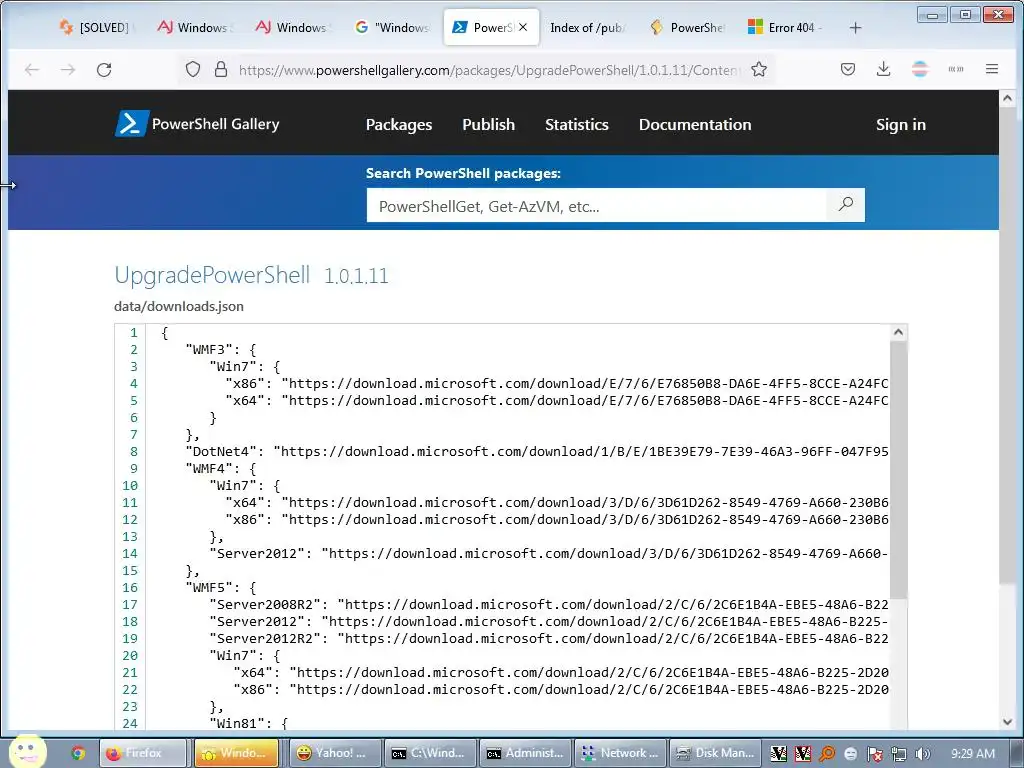The height and width of the screenshot is (768, 1024).
Task: Open the striped extension icon in toolbar
Action: [920, 69]
